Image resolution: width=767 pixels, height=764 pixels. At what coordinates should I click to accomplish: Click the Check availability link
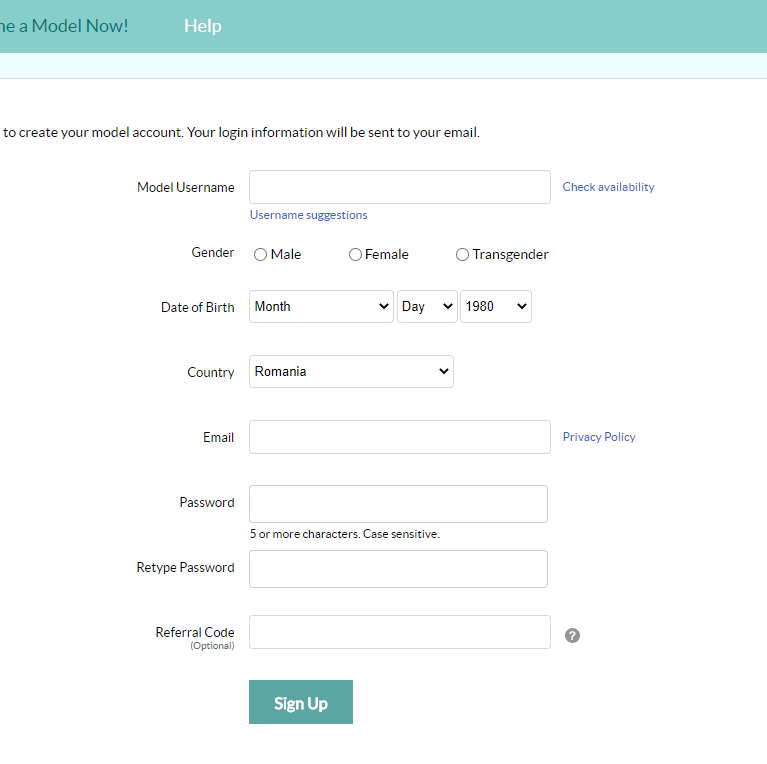(608, 187)
